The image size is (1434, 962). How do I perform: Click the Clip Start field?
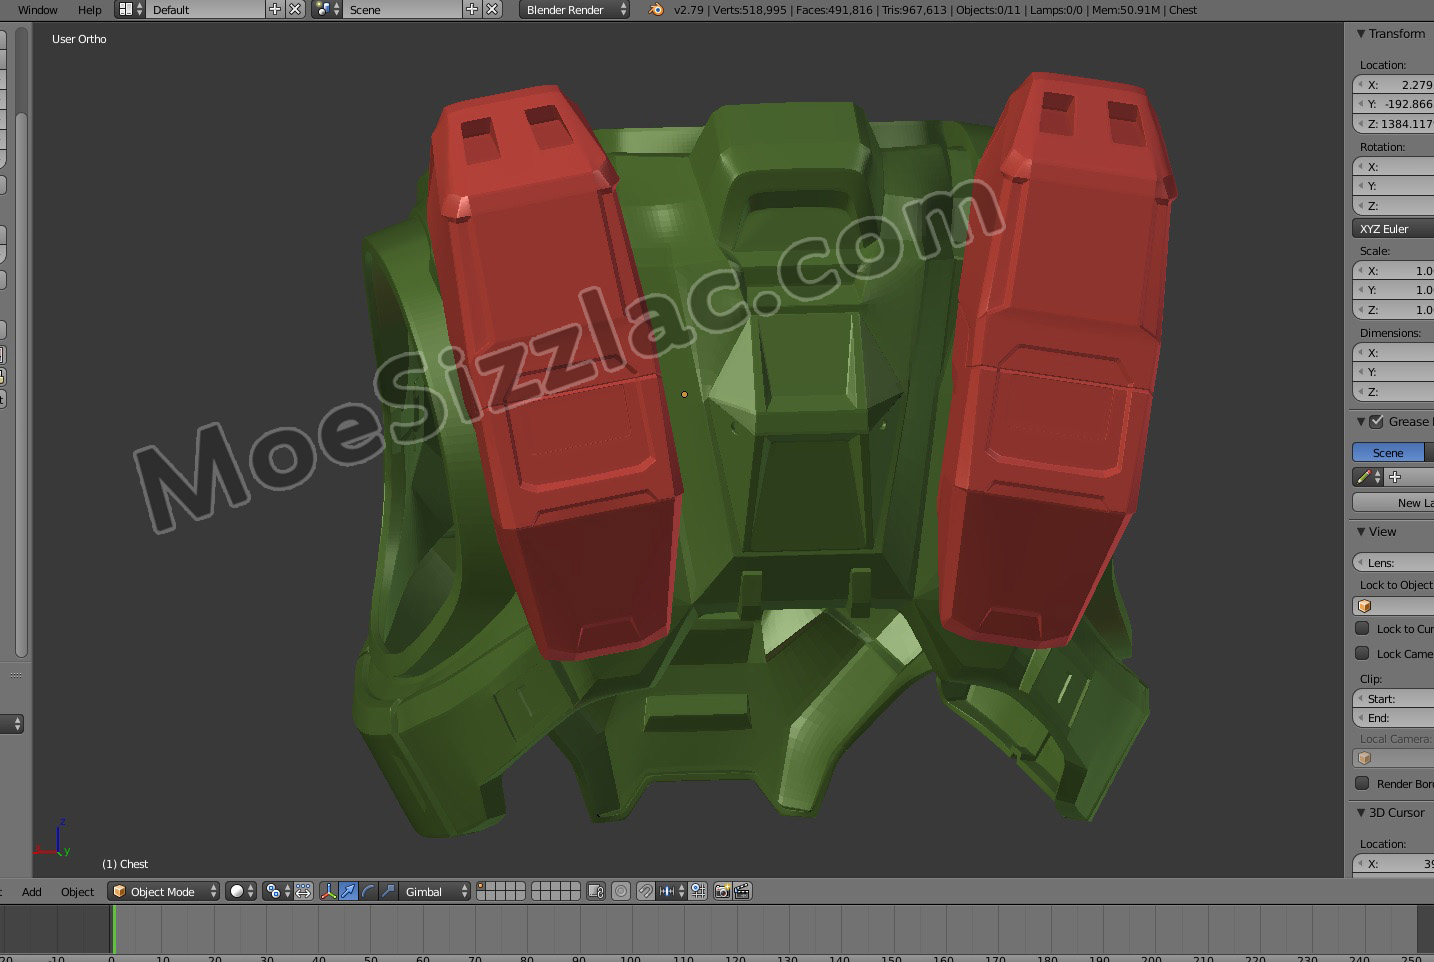pos(1393,699)
